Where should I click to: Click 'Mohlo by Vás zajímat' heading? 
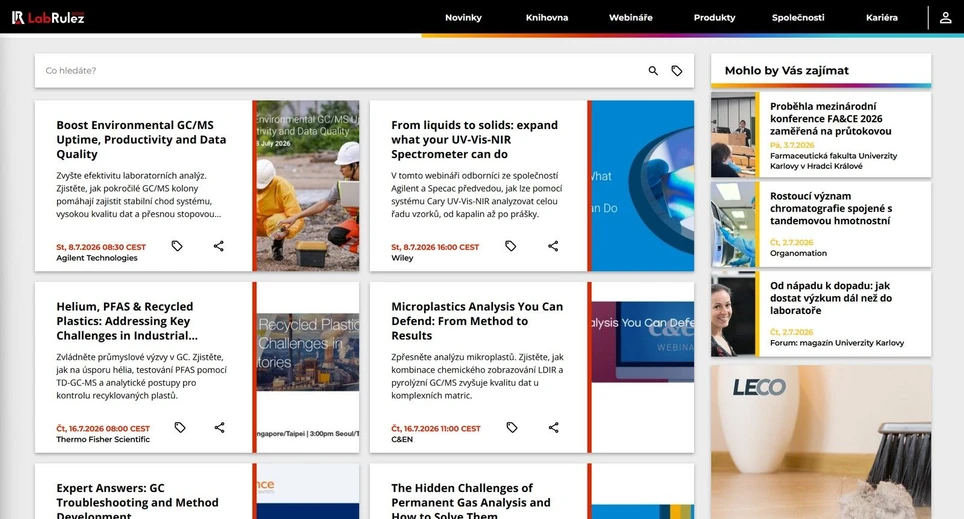(x=787, y=71)
